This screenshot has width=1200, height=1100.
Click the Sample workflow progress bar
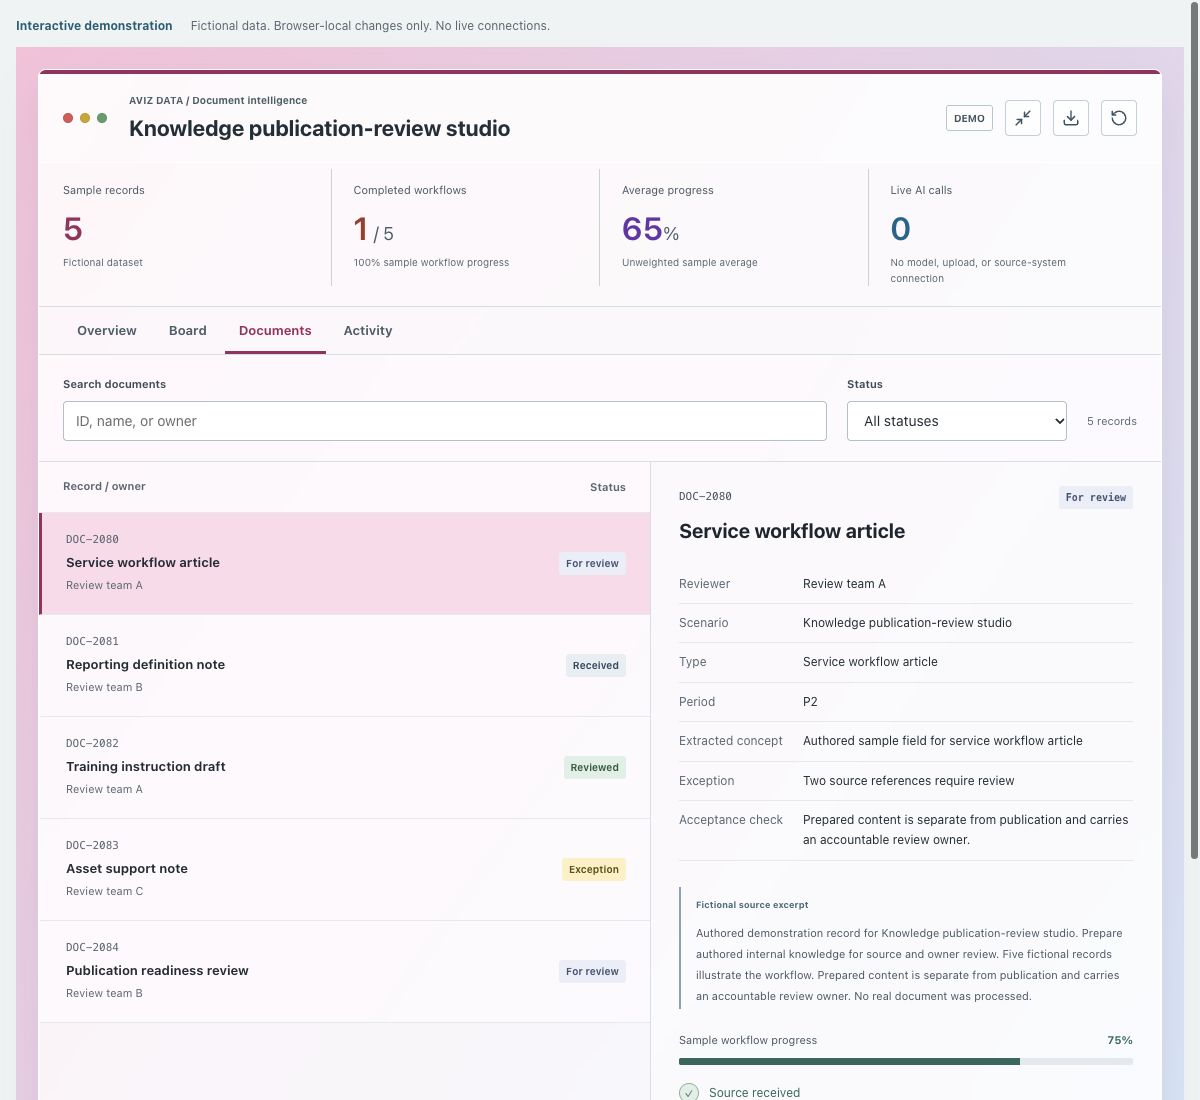pos(906,1061)
